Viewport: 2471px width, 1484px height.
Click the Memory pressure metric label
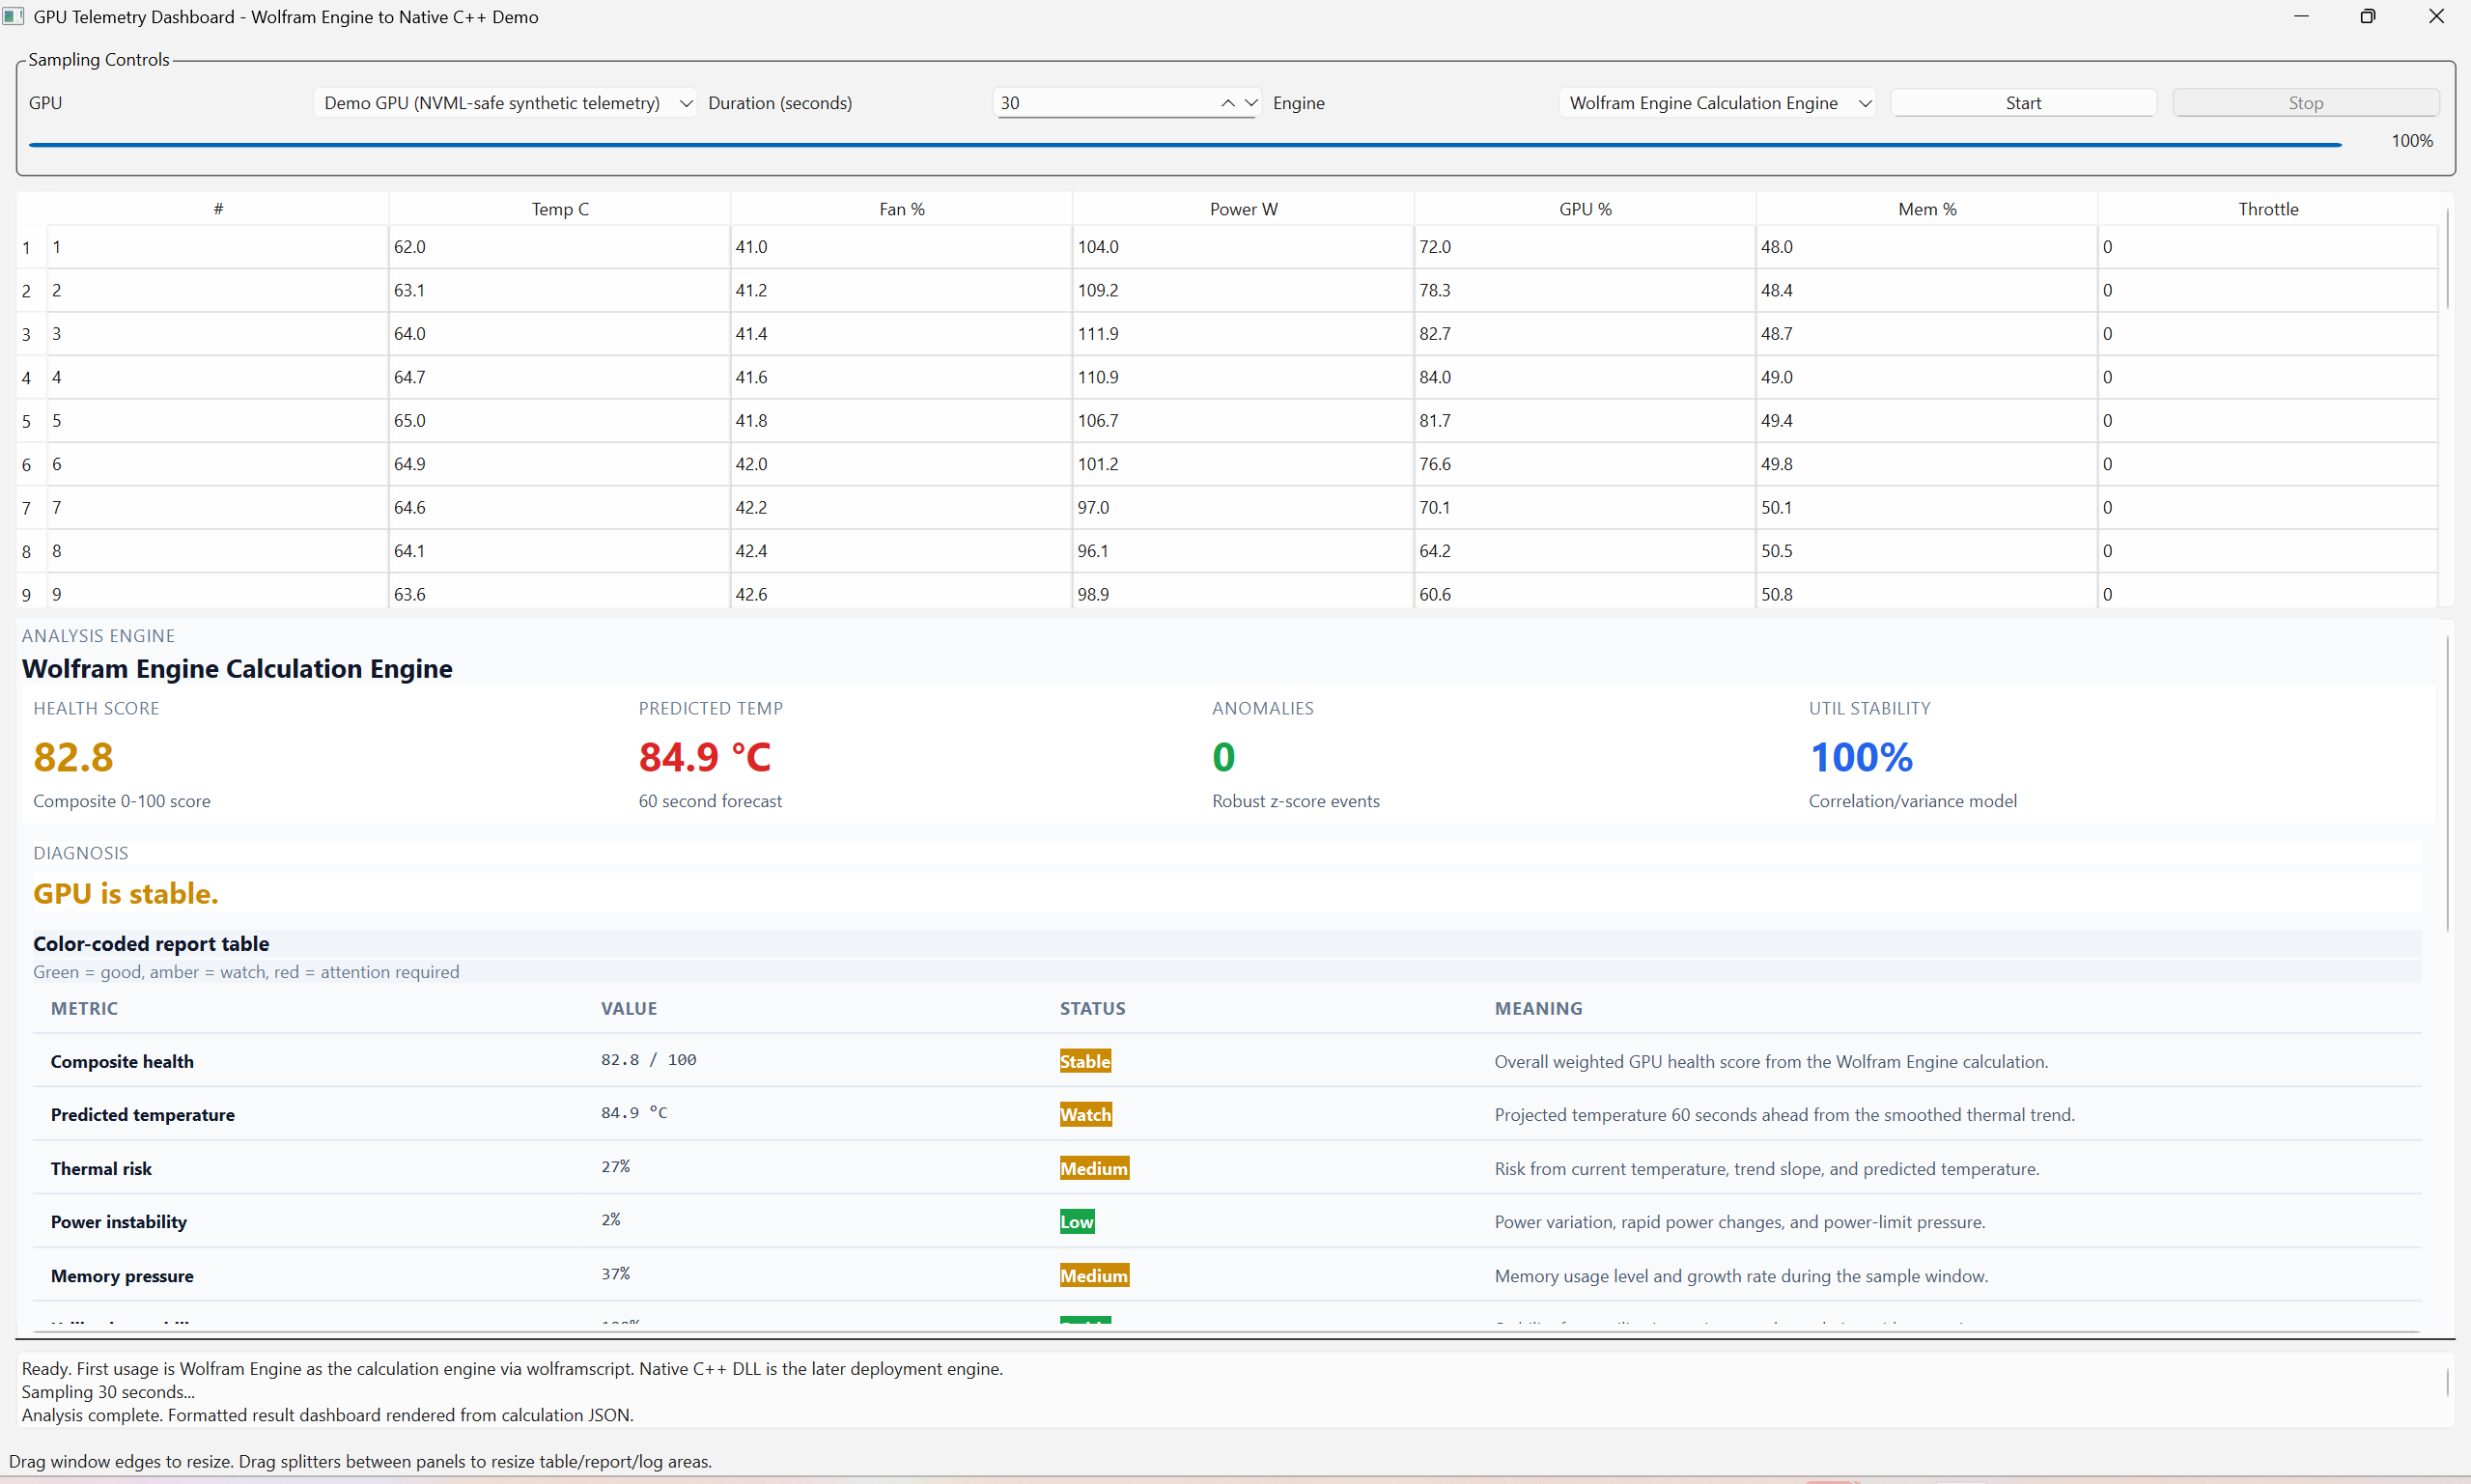click(122, 1275)
